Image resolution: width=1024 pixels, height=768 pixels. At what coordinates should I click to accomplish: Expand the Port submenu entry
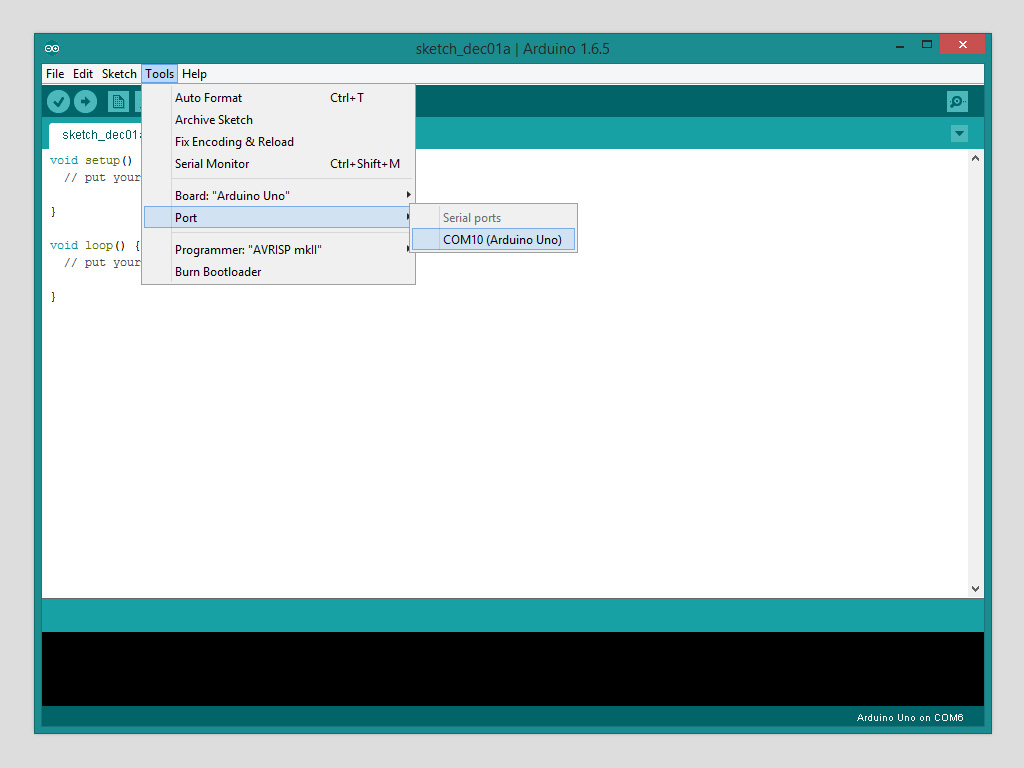click(x=279, y=217)
